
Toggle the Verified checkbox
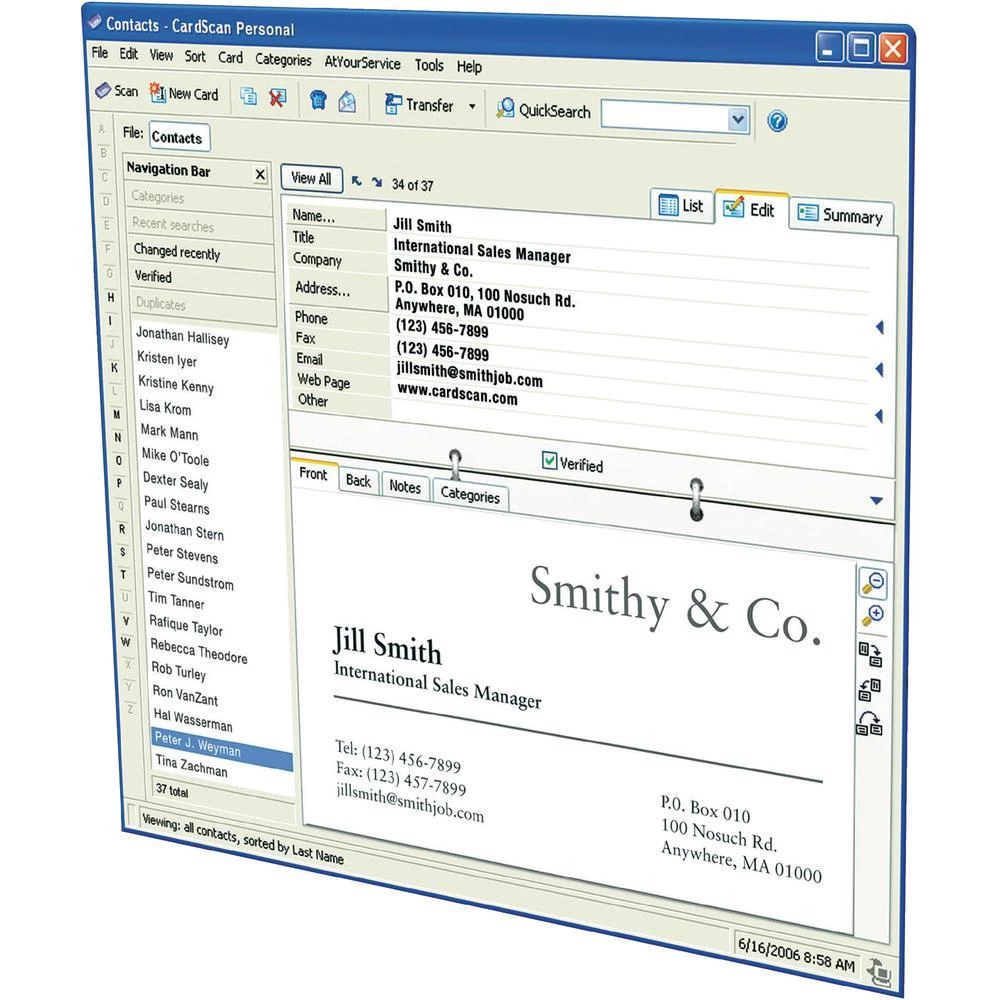tap(549, 460)
